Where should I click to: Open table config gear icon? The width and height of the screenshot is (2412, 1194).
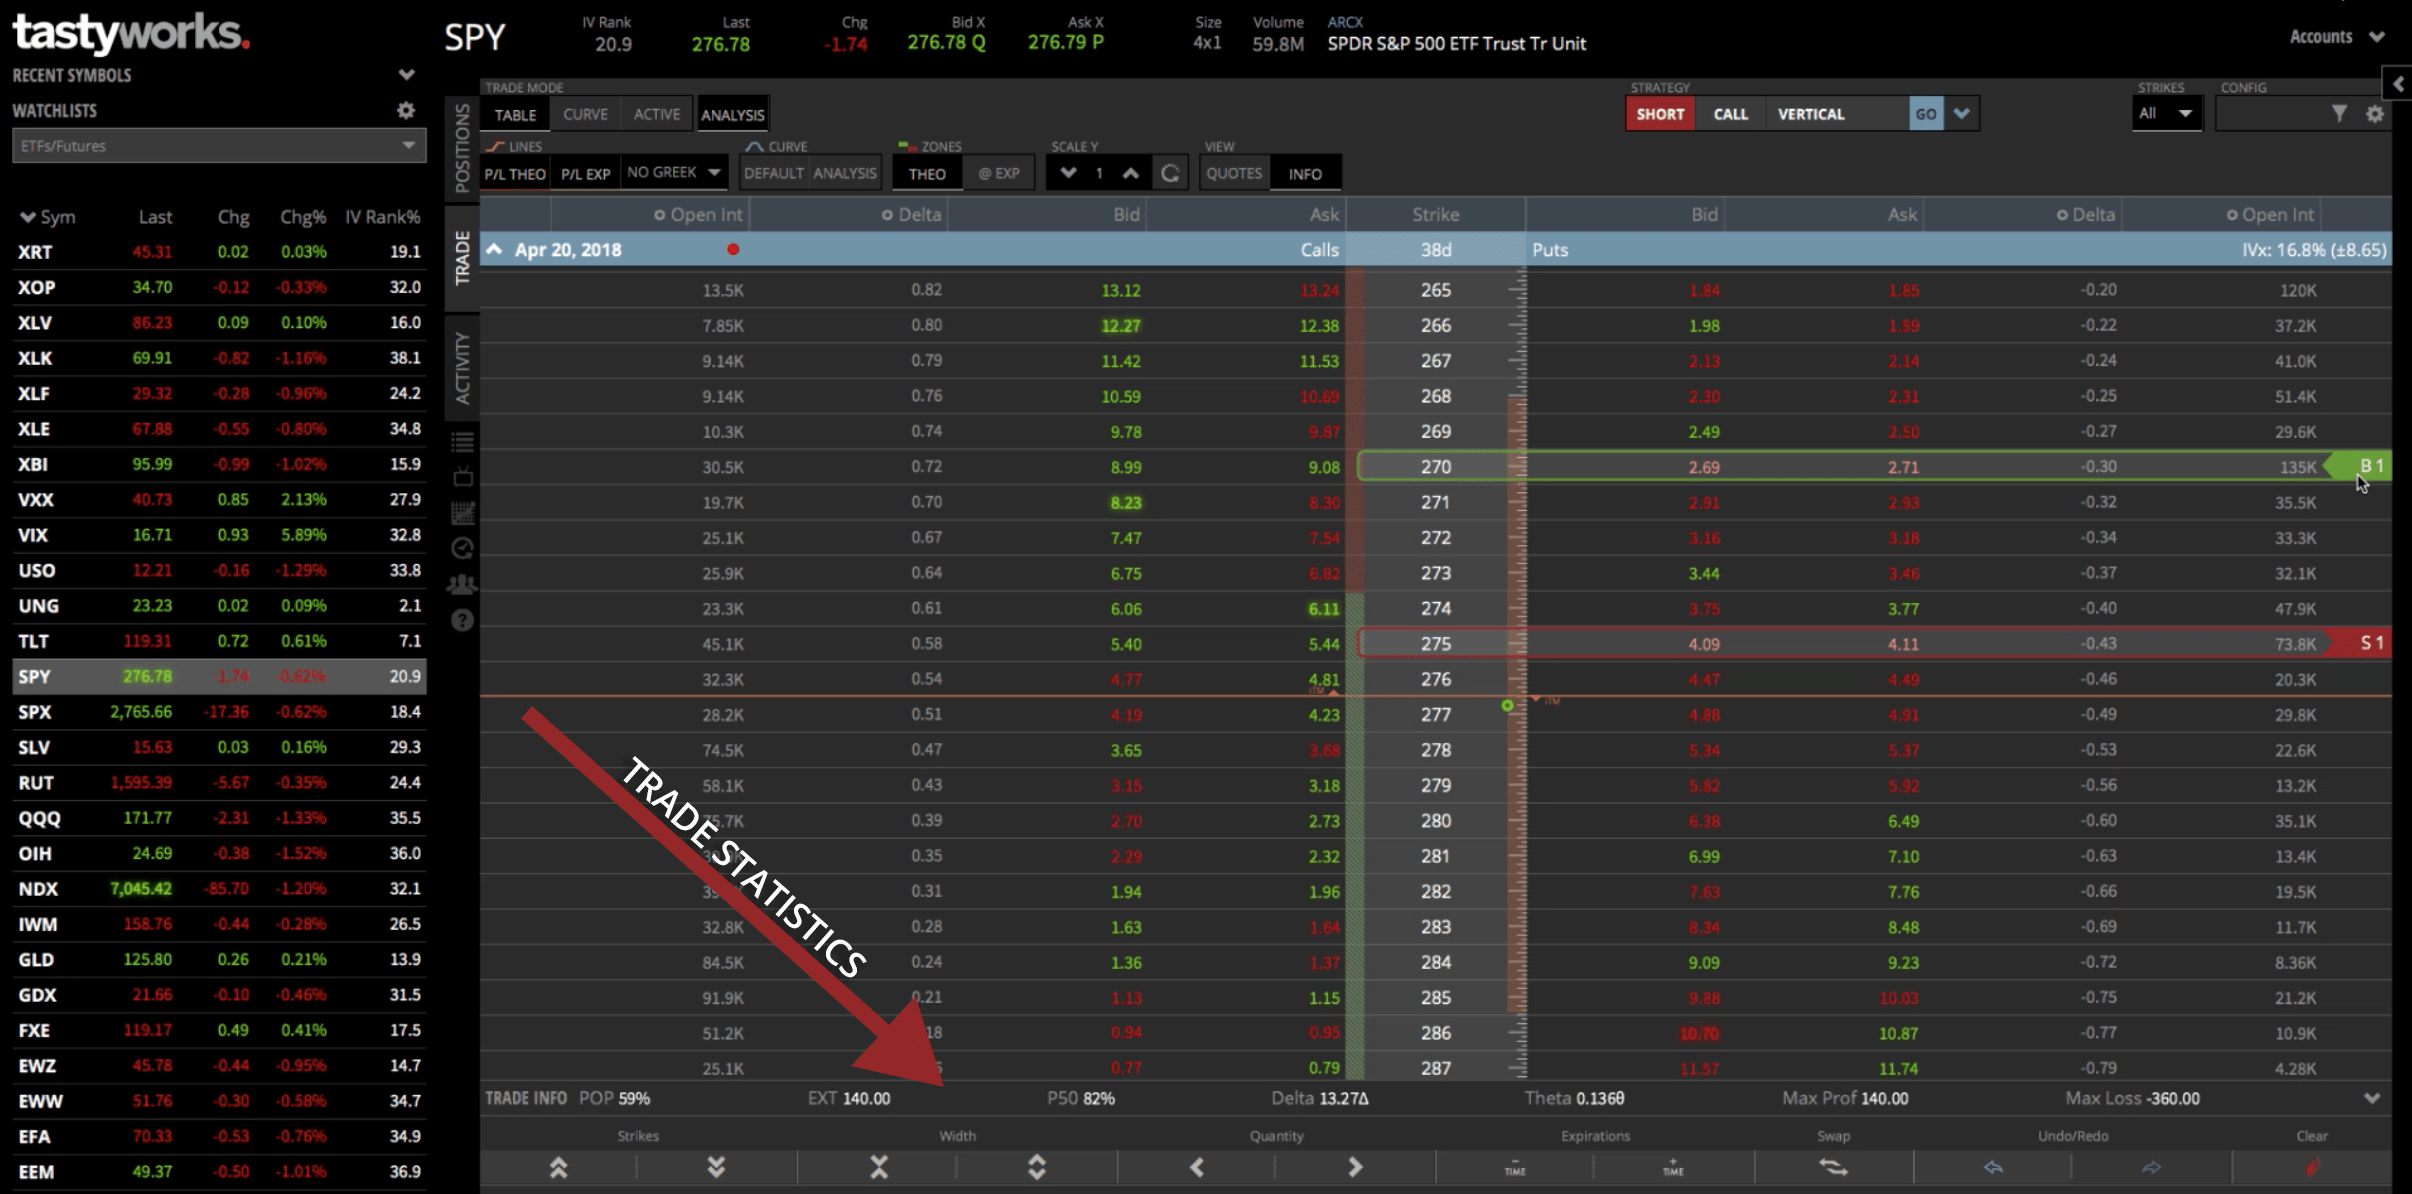[2375, 114]
